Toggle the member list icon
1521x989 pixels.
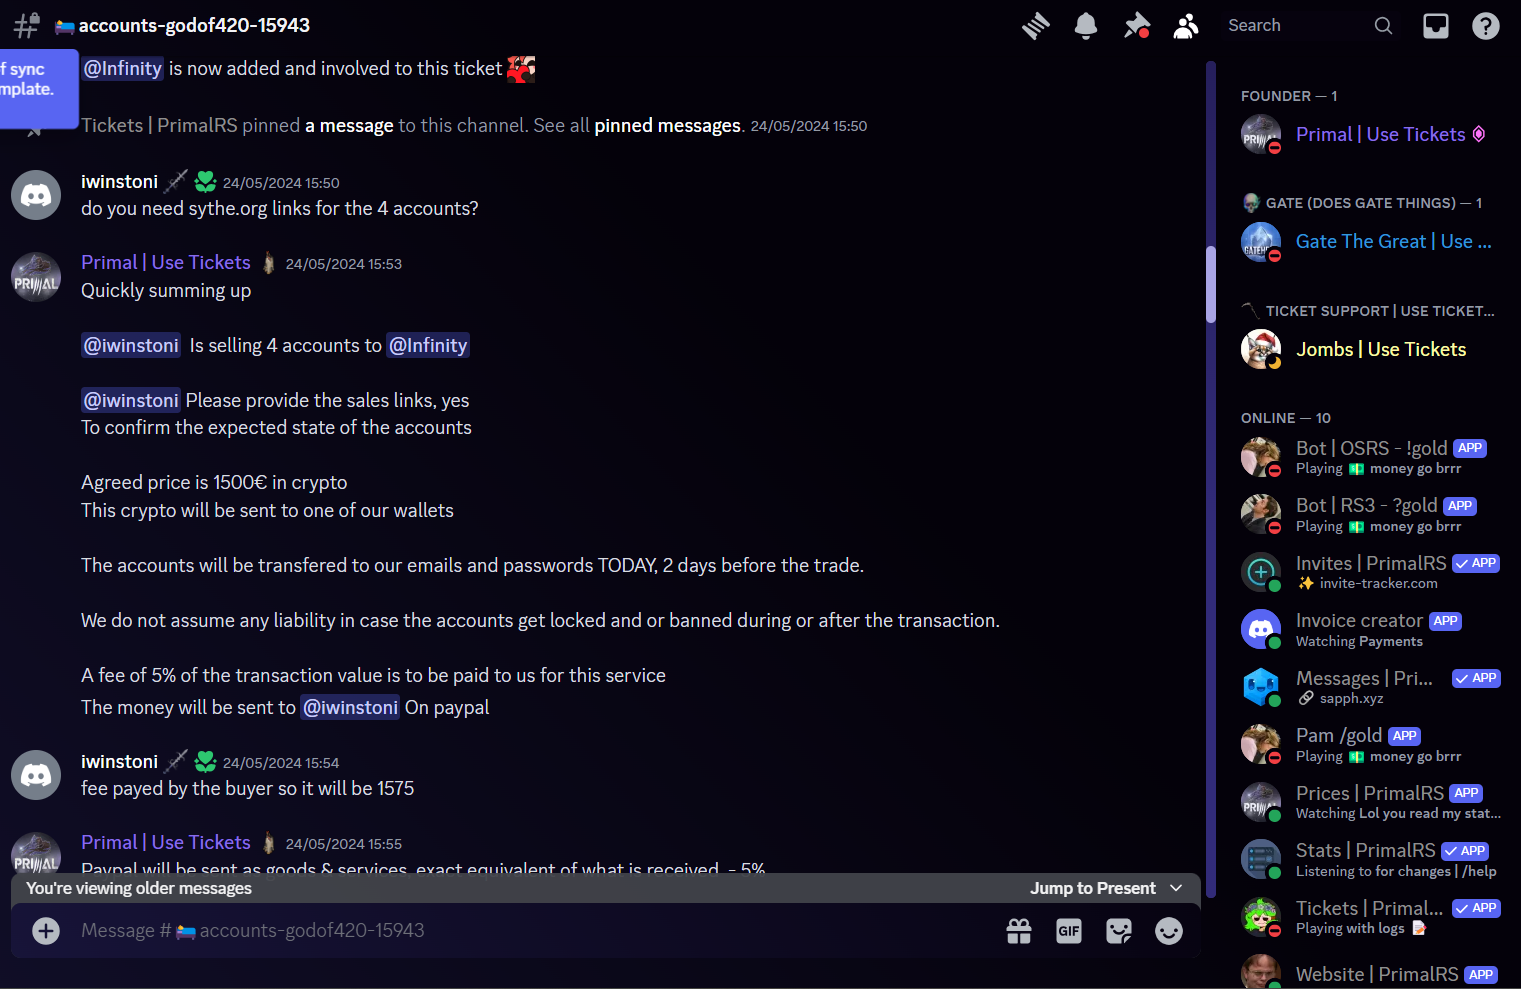pyautogui.click(x=1186, y=26)
